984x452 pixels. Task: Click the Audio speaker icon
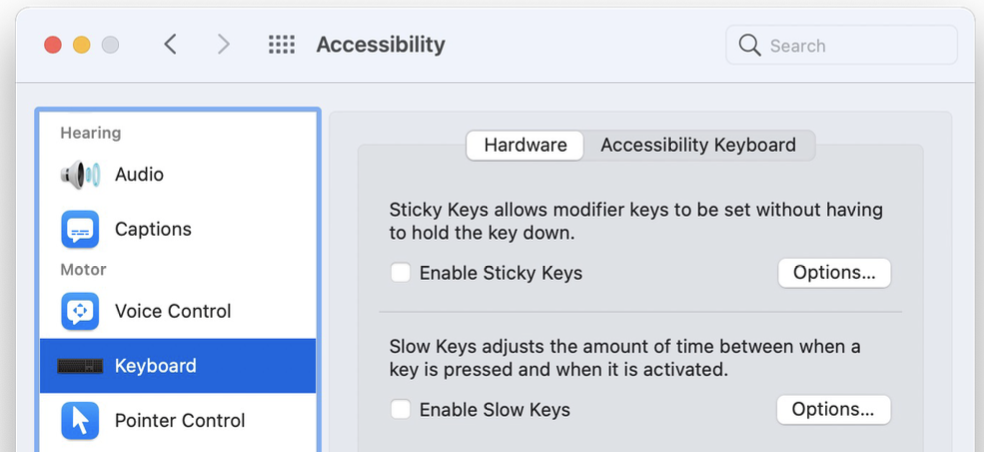tap(80, 175)
